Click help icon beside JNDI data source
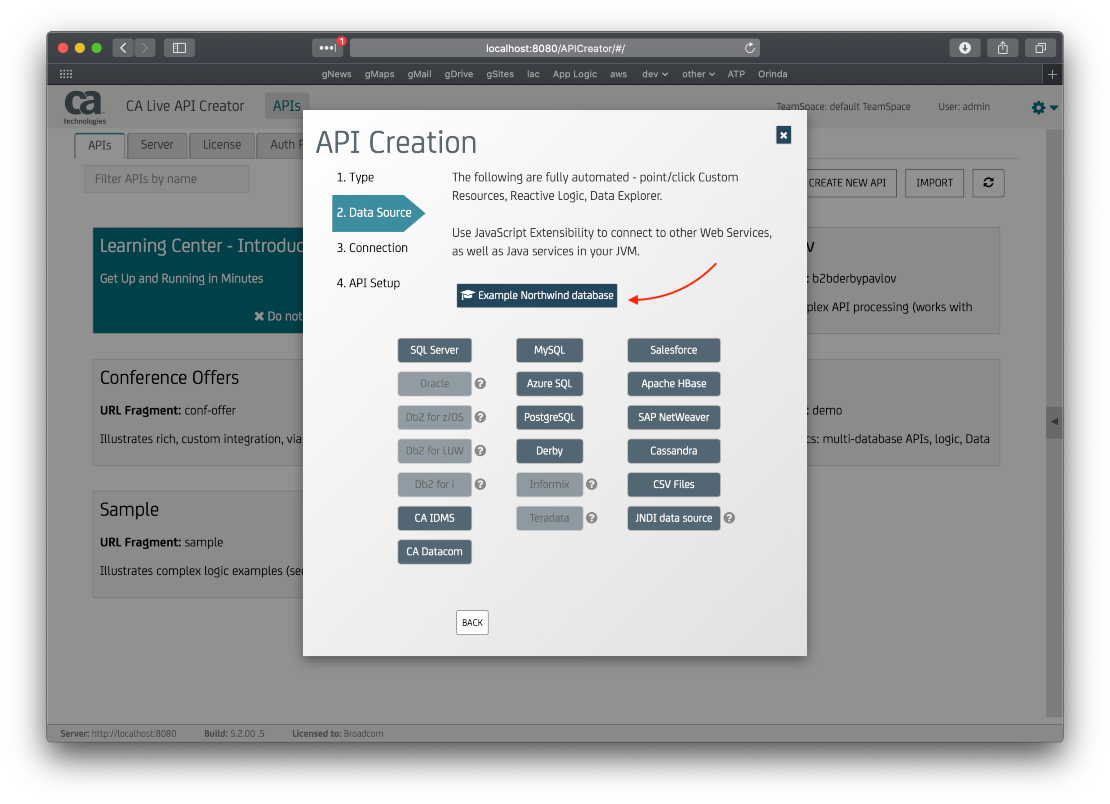 tap(729, 518)
